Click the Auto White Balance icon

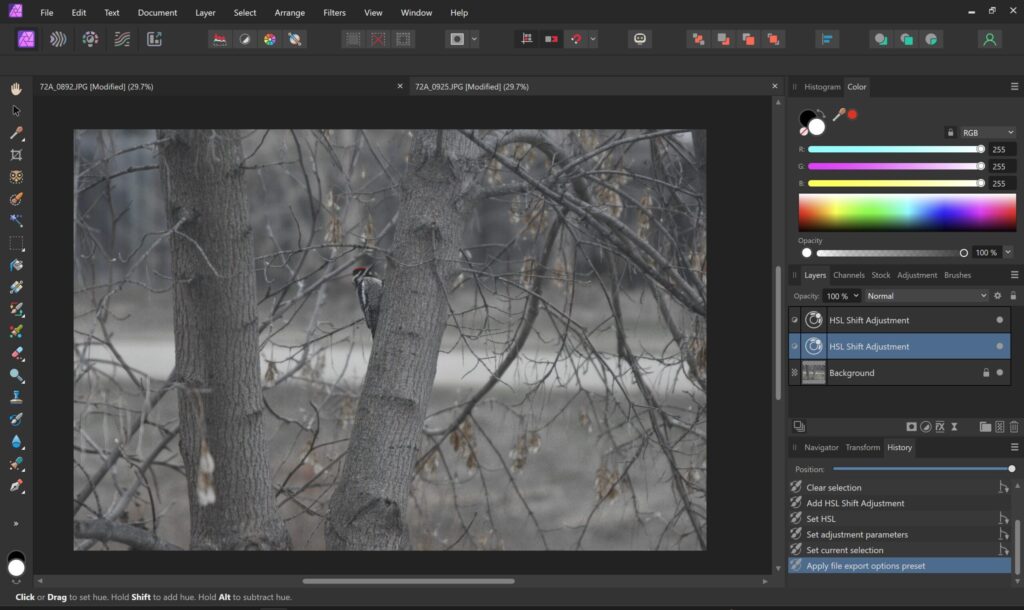295,39
